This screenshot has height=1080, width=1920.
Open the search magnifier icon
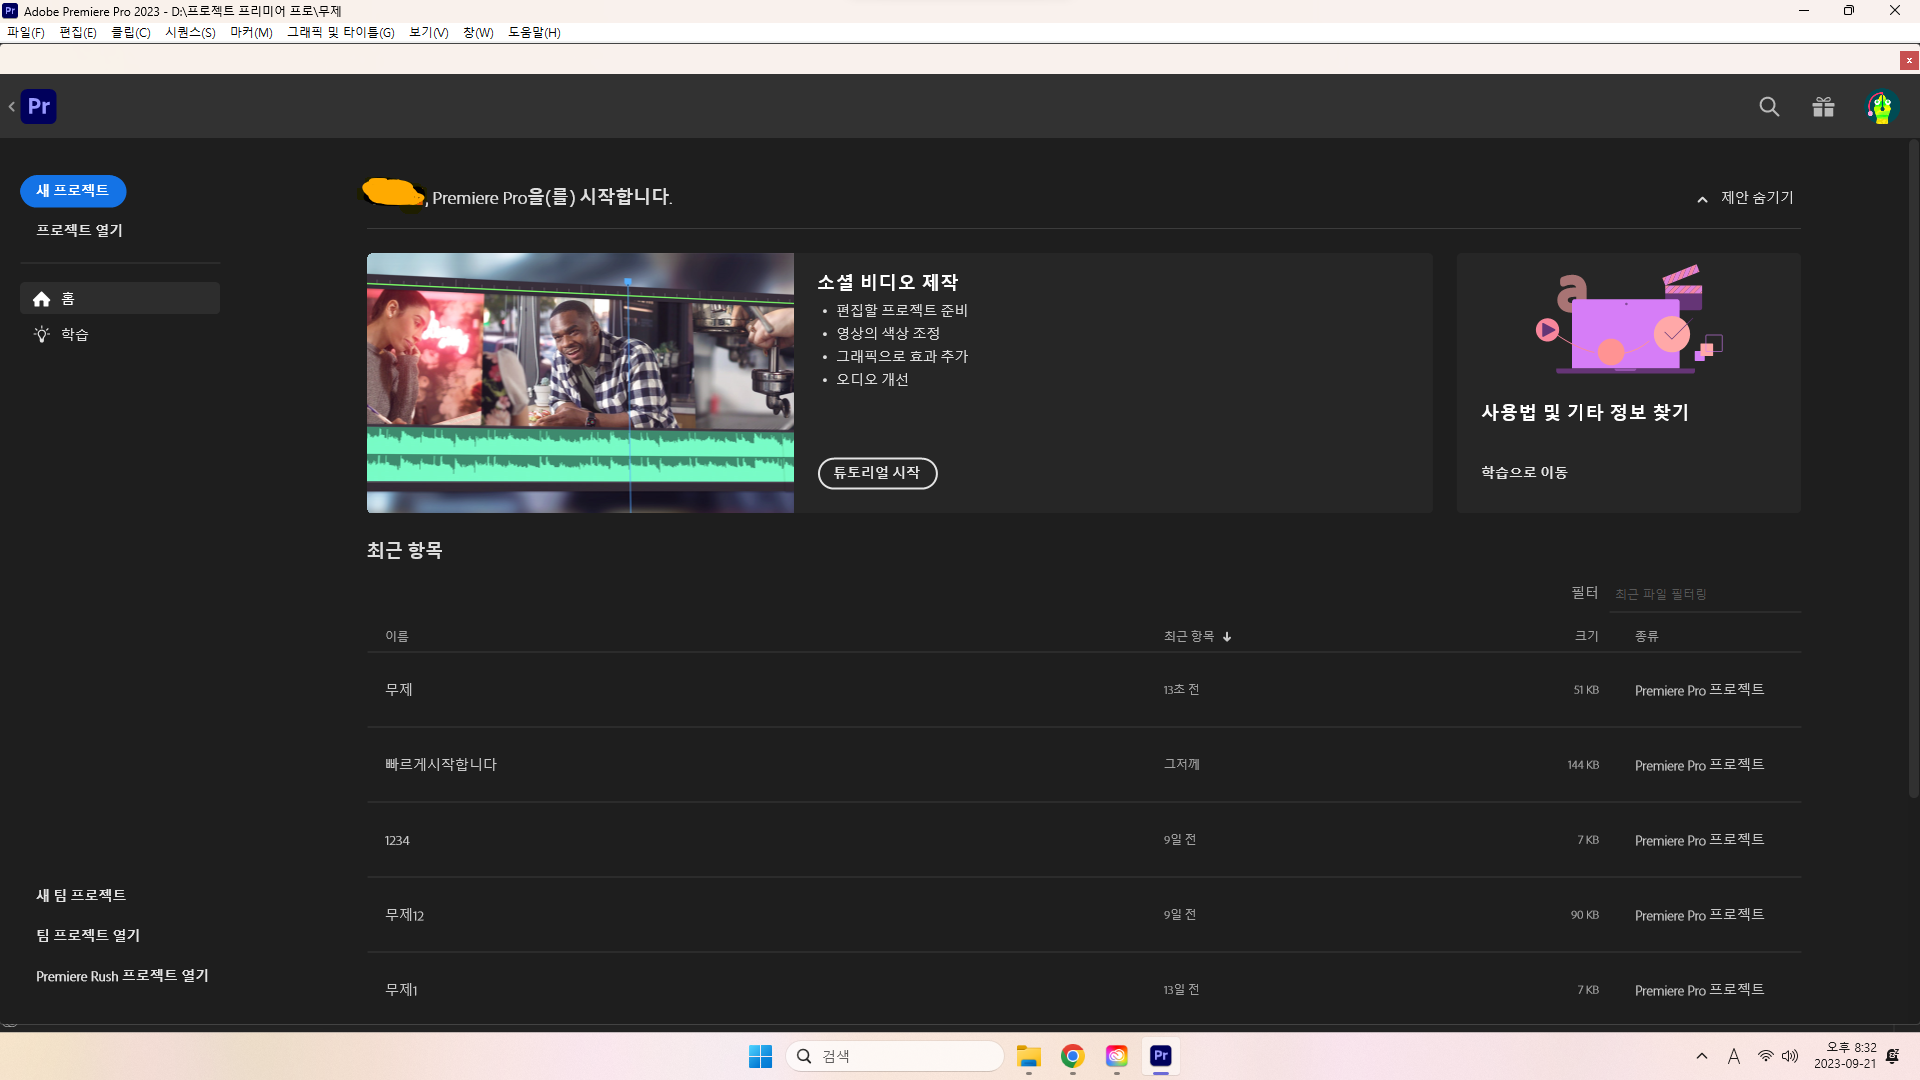tap(1769, 107)
